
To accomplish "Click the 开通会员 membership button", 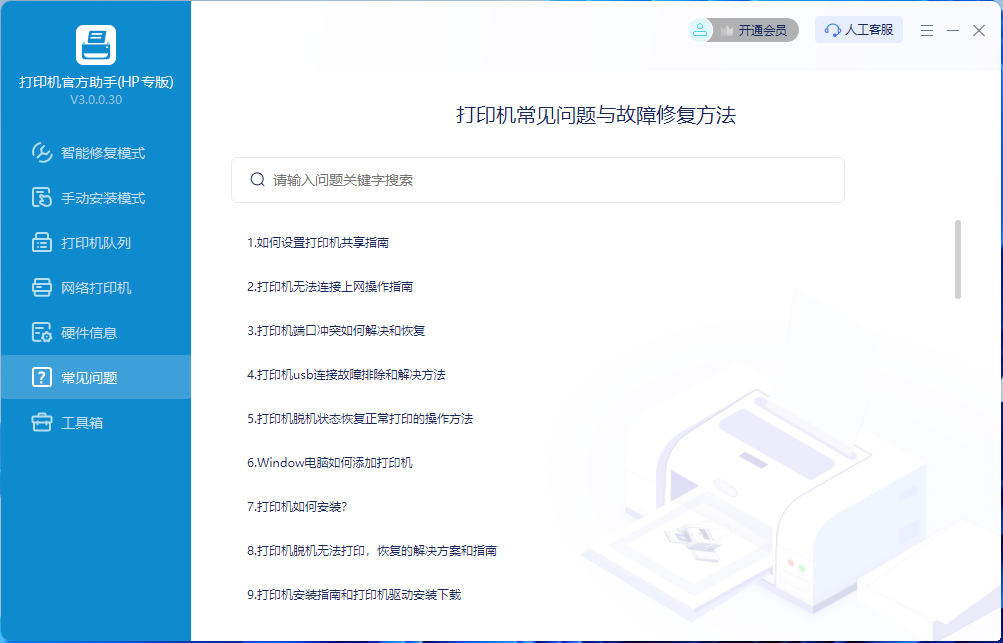I will pos(743,31).
